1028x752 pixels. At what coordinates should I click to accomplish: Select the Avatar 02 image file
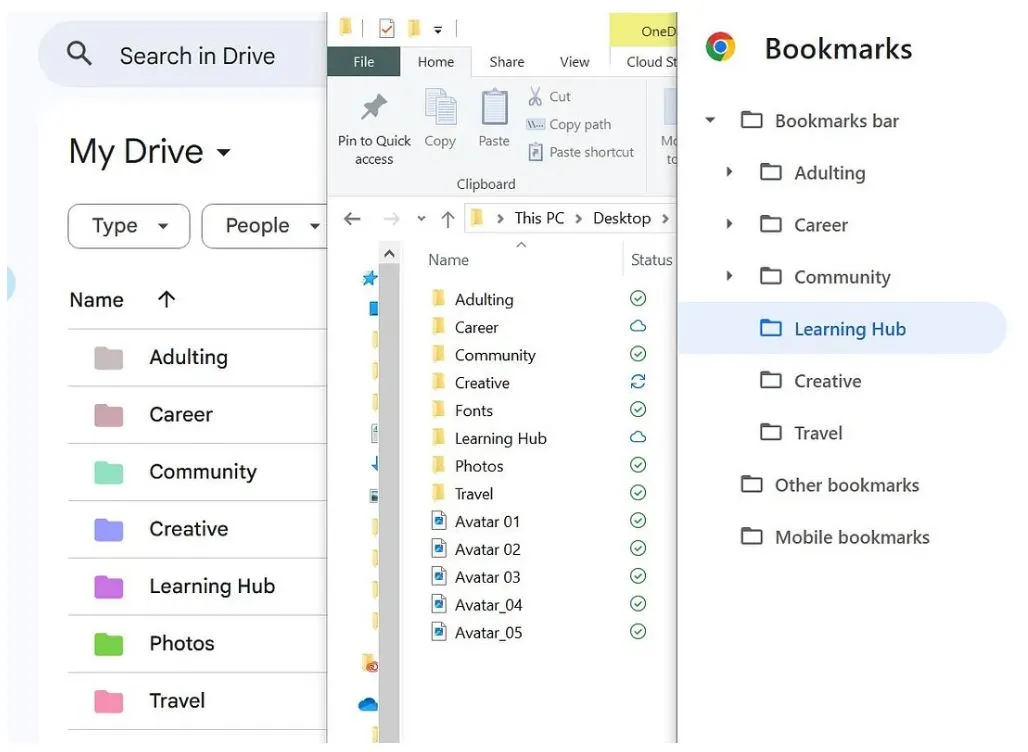coord(475,549)
